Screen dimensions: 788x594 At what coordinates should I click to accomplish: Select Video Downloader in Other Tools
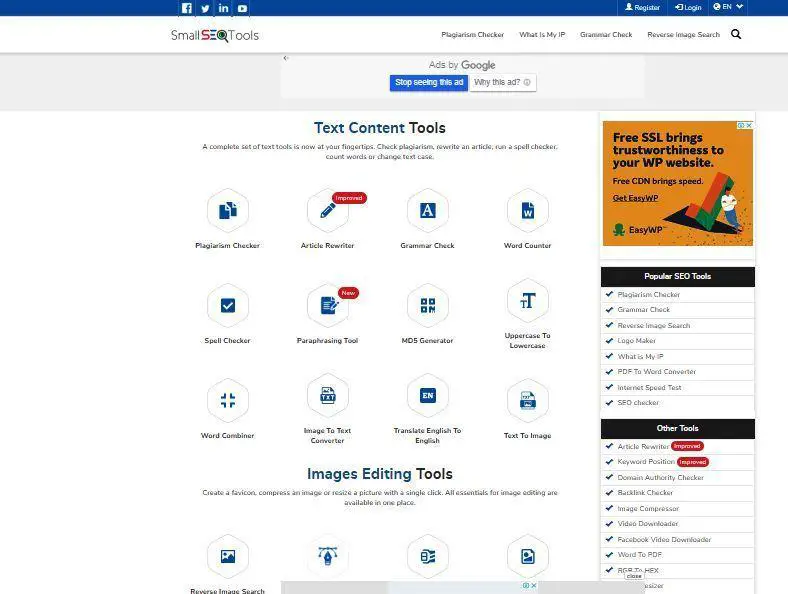point(647,524)
